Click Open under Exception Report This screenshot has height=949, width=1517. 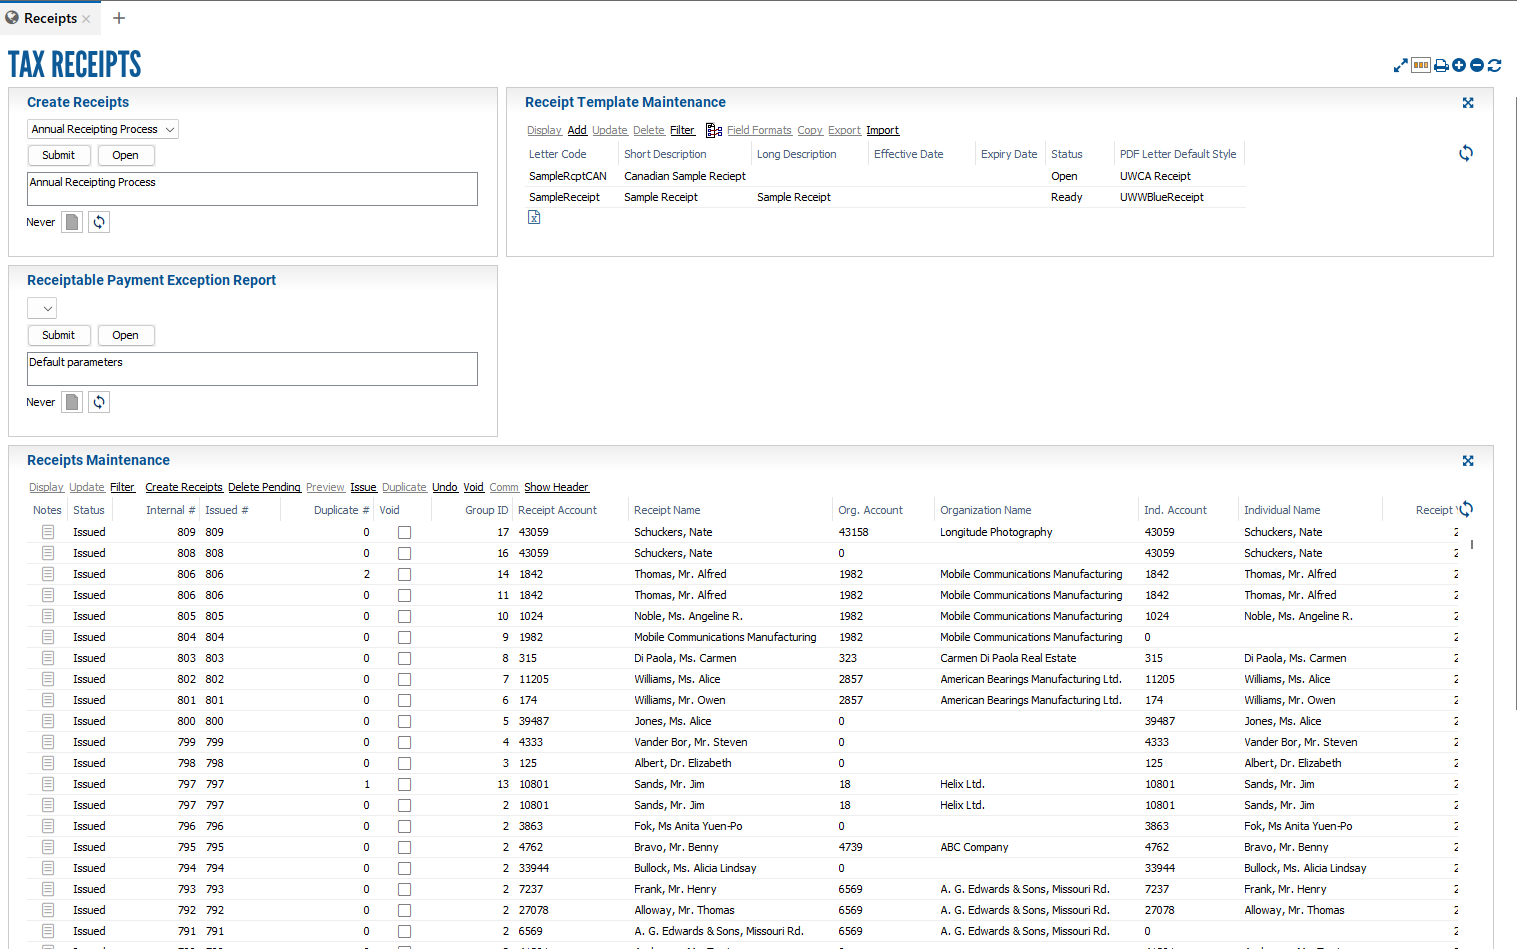pyautogui.click(x=126, y=335)
